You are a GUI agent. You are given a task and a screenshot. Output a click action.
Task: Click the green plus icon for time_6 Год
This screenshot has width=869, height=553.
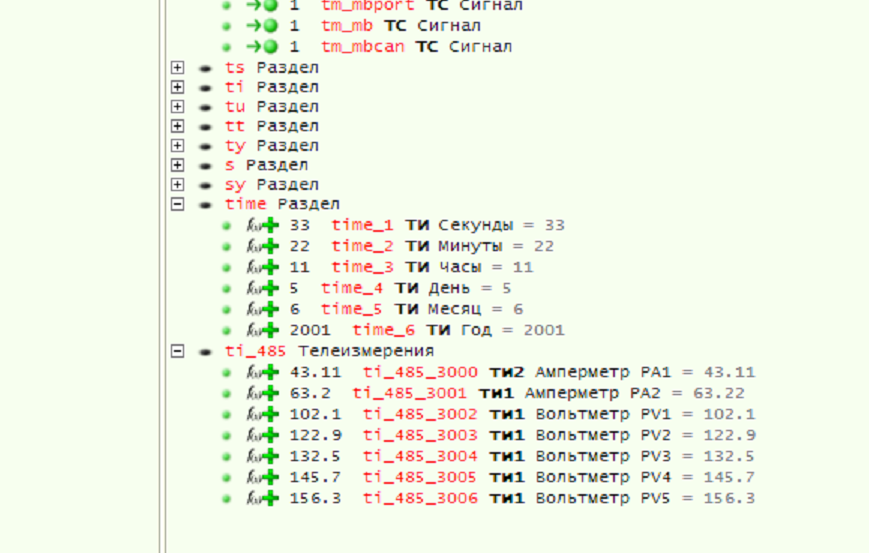[x=270, y=330]
